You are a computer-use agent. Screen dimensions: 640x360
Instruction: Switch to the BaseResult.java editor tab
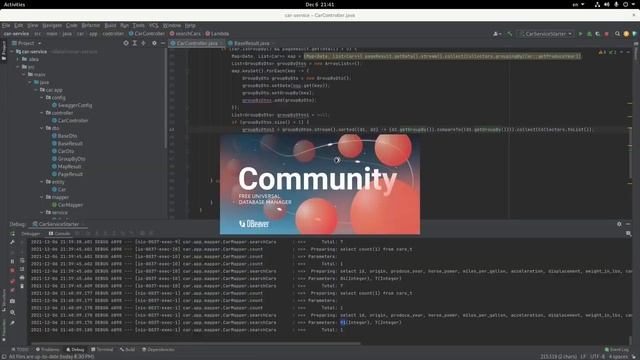click(251, 43)
